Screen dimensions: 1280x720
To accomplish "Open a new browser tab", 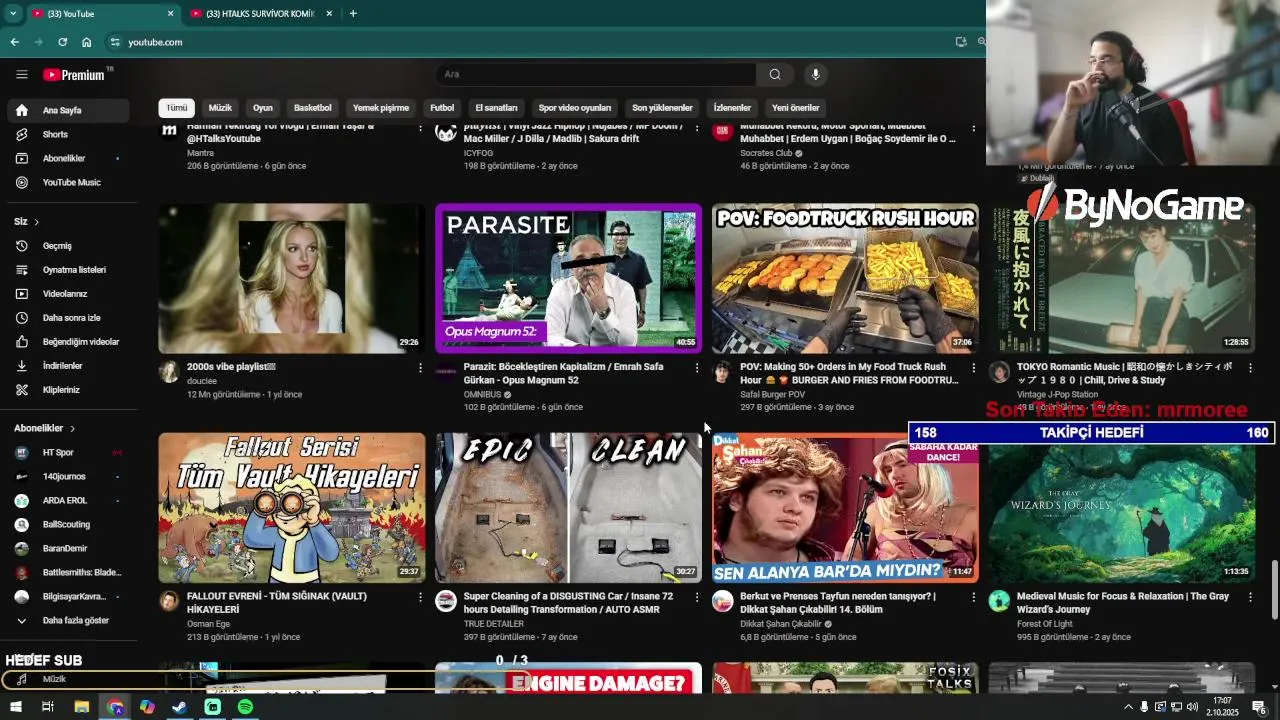I will pos(353,14).
